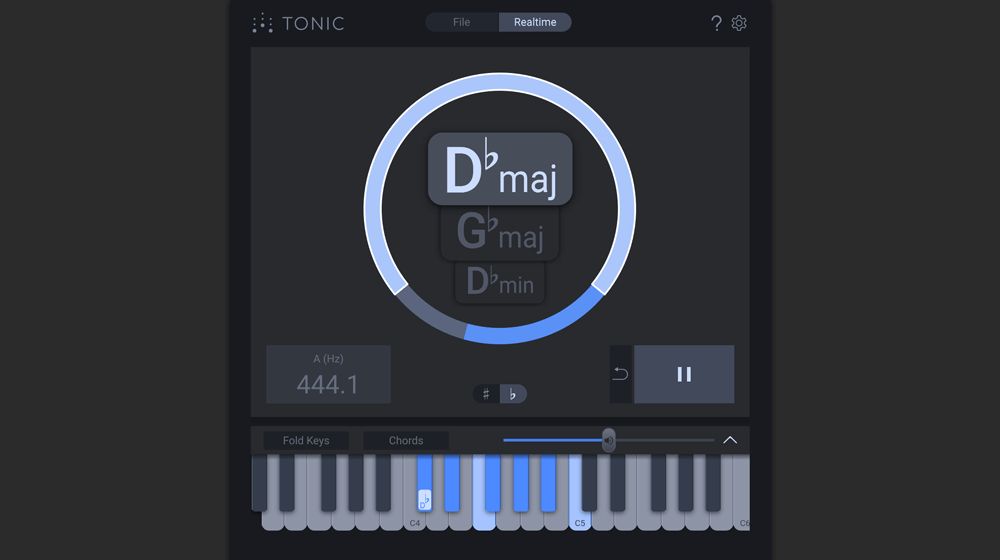This screenshot has width=1000, height=560.
Task: Toggle the Fold Keys button
Action: click(x=306, y=441)
